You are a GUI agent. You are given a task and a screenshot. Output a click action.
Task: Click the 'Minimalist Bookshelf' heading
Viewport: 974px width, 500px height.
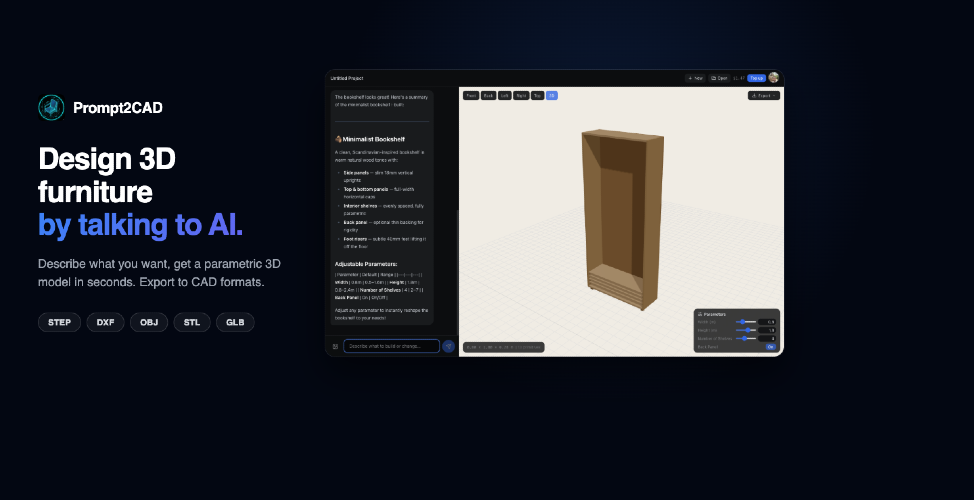(374, 139)
